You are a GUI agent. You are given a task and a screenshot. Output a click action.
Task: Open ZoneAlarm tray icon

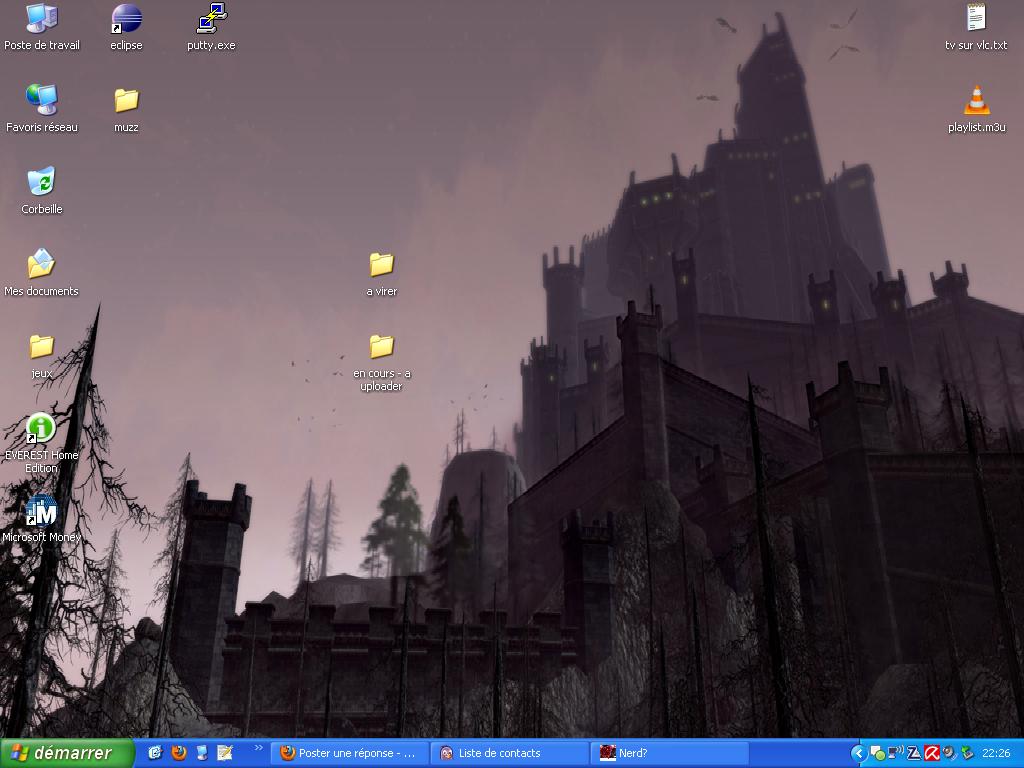coord(914,754)
